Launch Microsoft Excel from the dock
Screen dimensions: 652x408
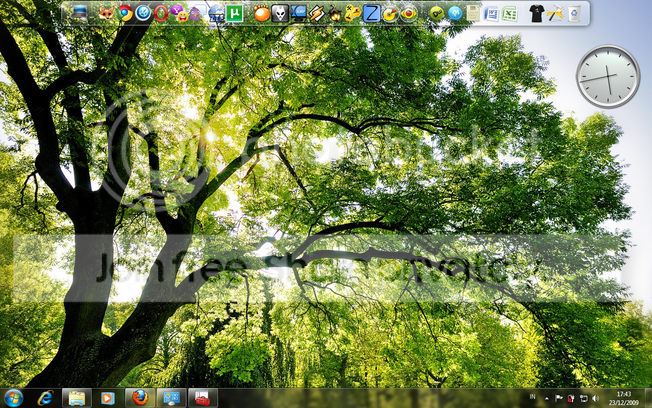click(x=509, y=13)
